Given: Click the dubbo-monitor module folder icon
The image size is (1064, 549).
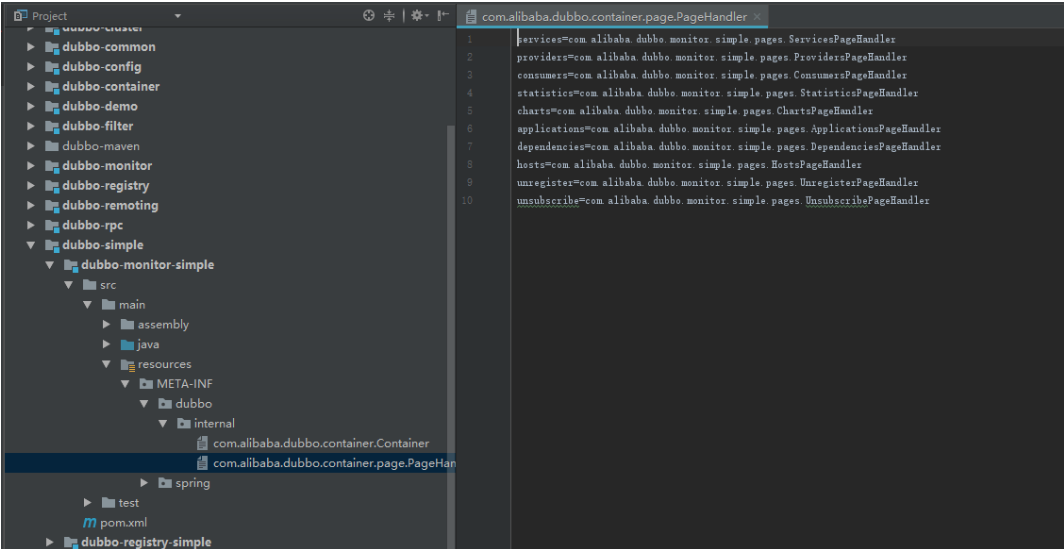Looking at the screenshot, I should [52, 166].
